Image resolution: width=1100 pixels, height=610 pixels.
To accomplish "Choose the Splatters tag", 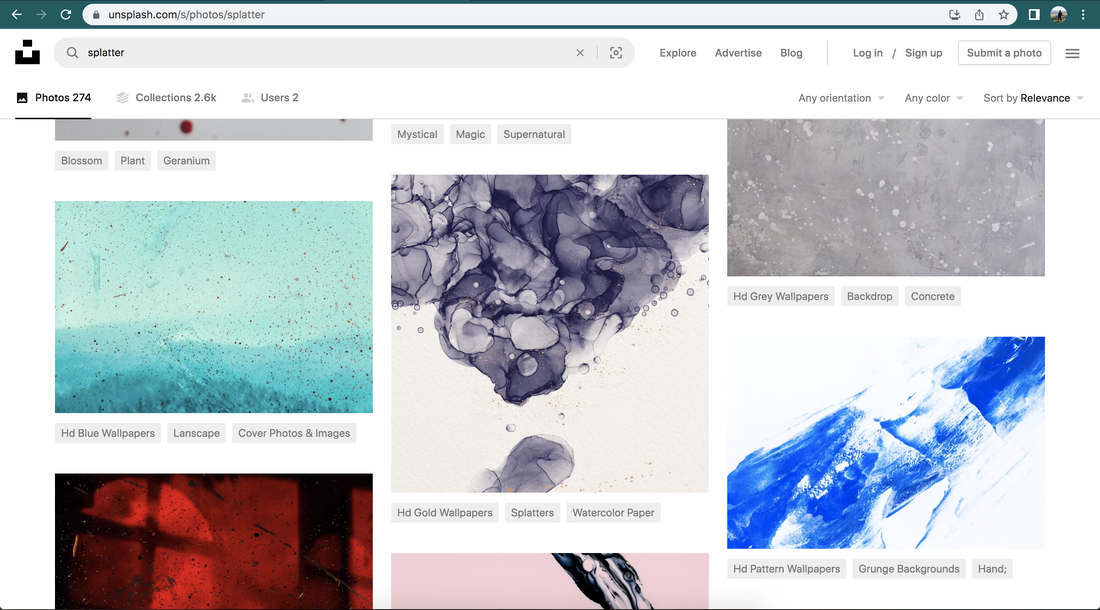I will pos(532,513).
